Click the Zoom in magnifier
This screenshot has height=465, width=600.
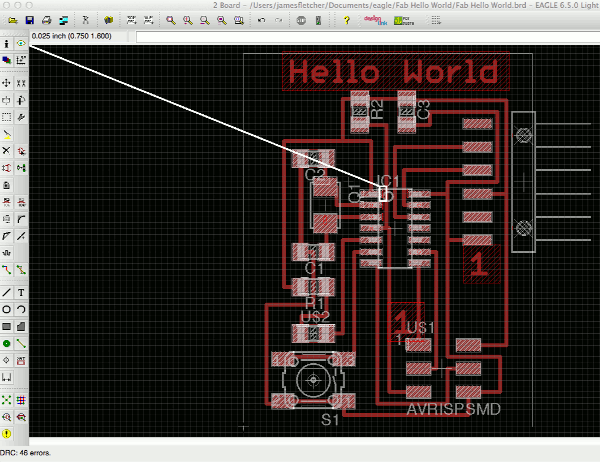tap(188, 20)
